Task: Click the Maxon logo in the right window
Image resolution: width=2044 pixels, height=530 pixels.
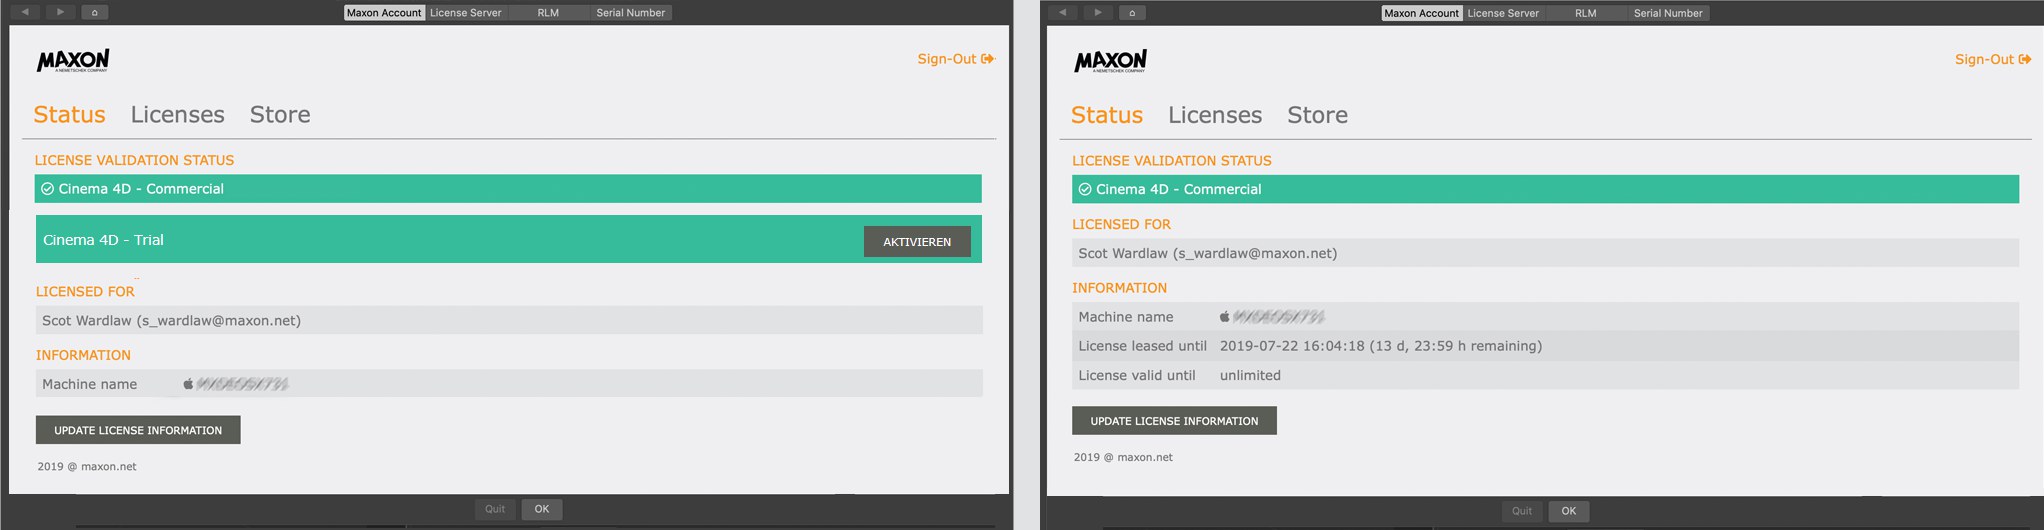Action: coord(1110,61)
